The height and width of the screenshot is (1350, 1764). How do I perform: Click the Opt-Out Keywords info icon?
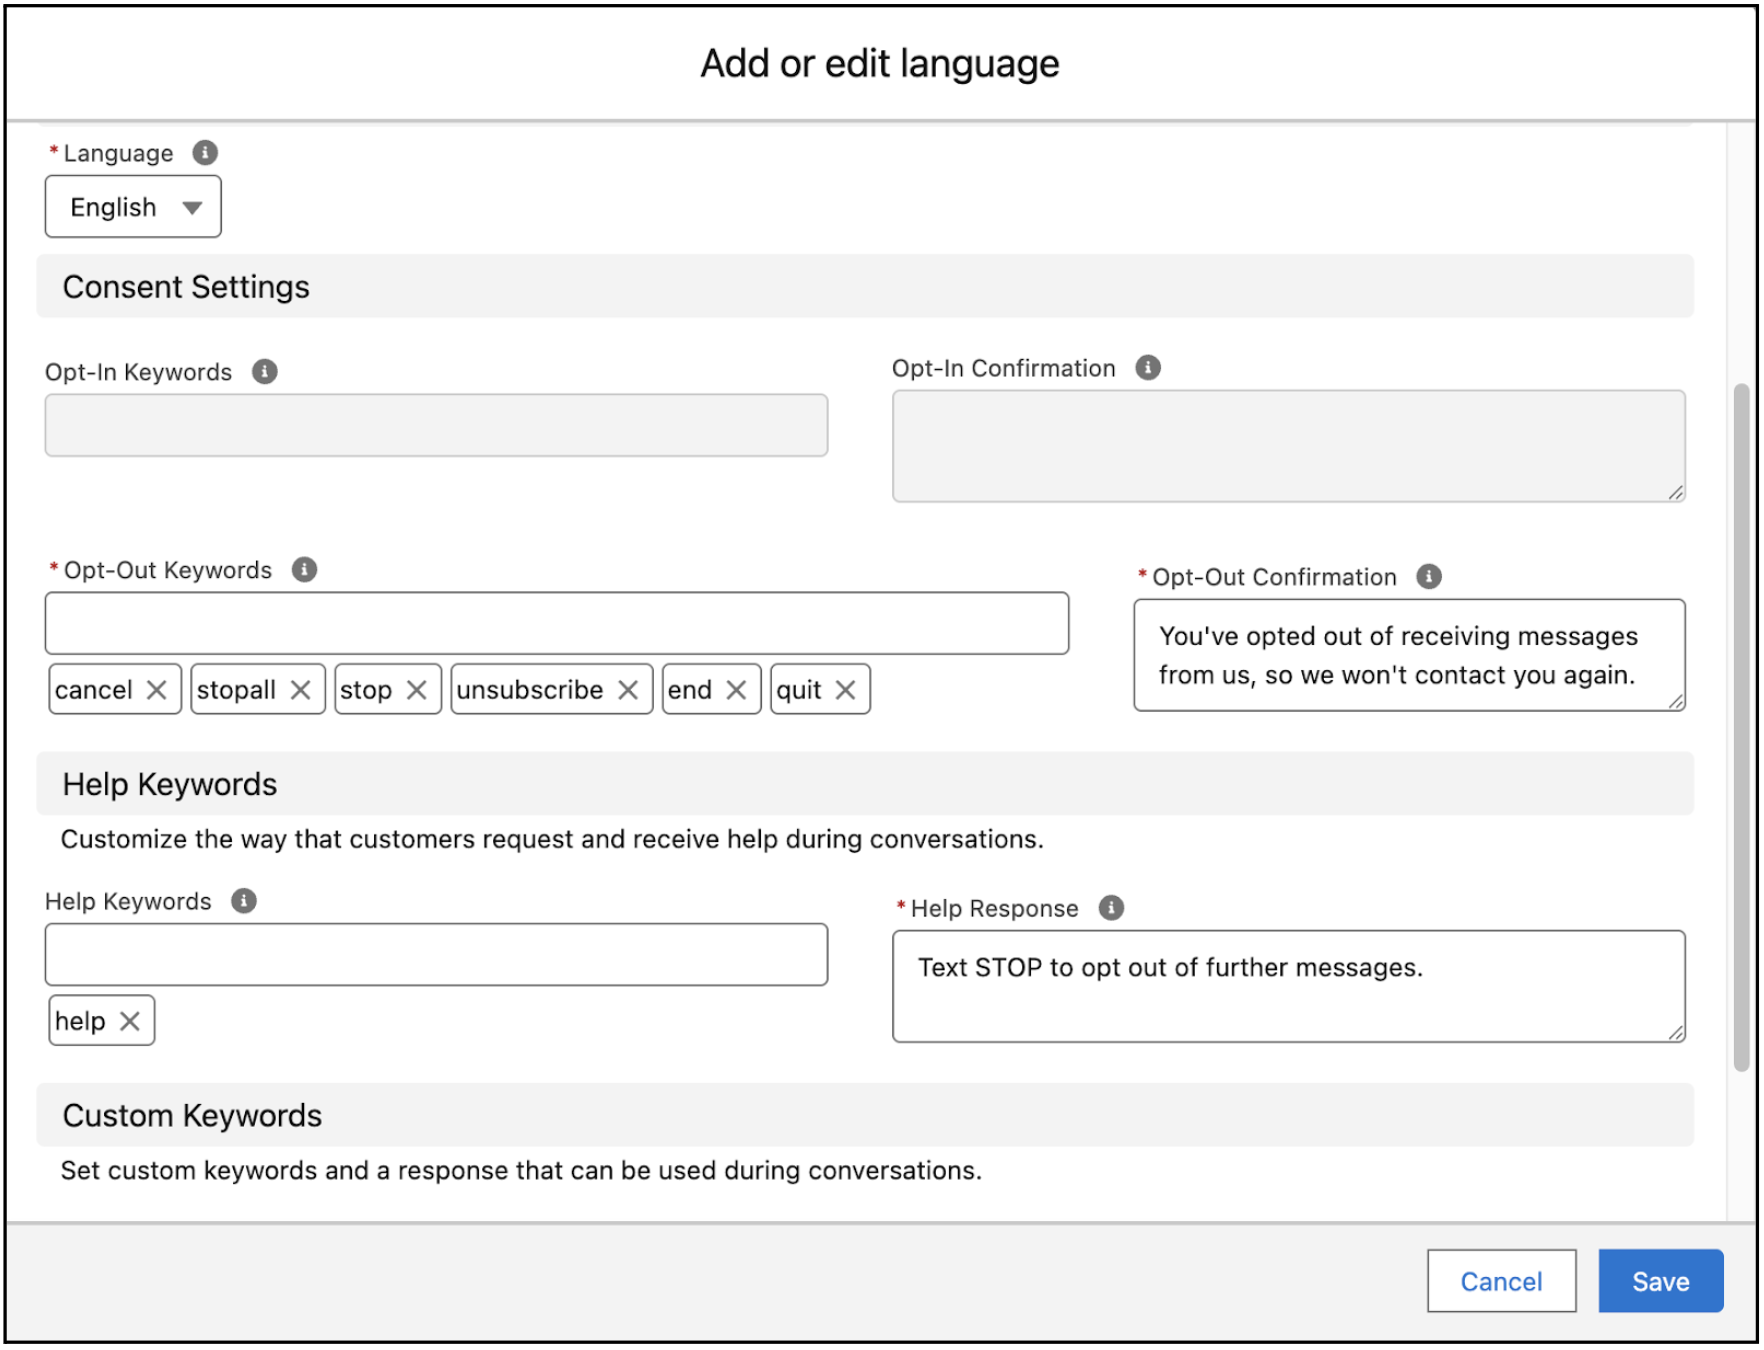coord(306,569)
